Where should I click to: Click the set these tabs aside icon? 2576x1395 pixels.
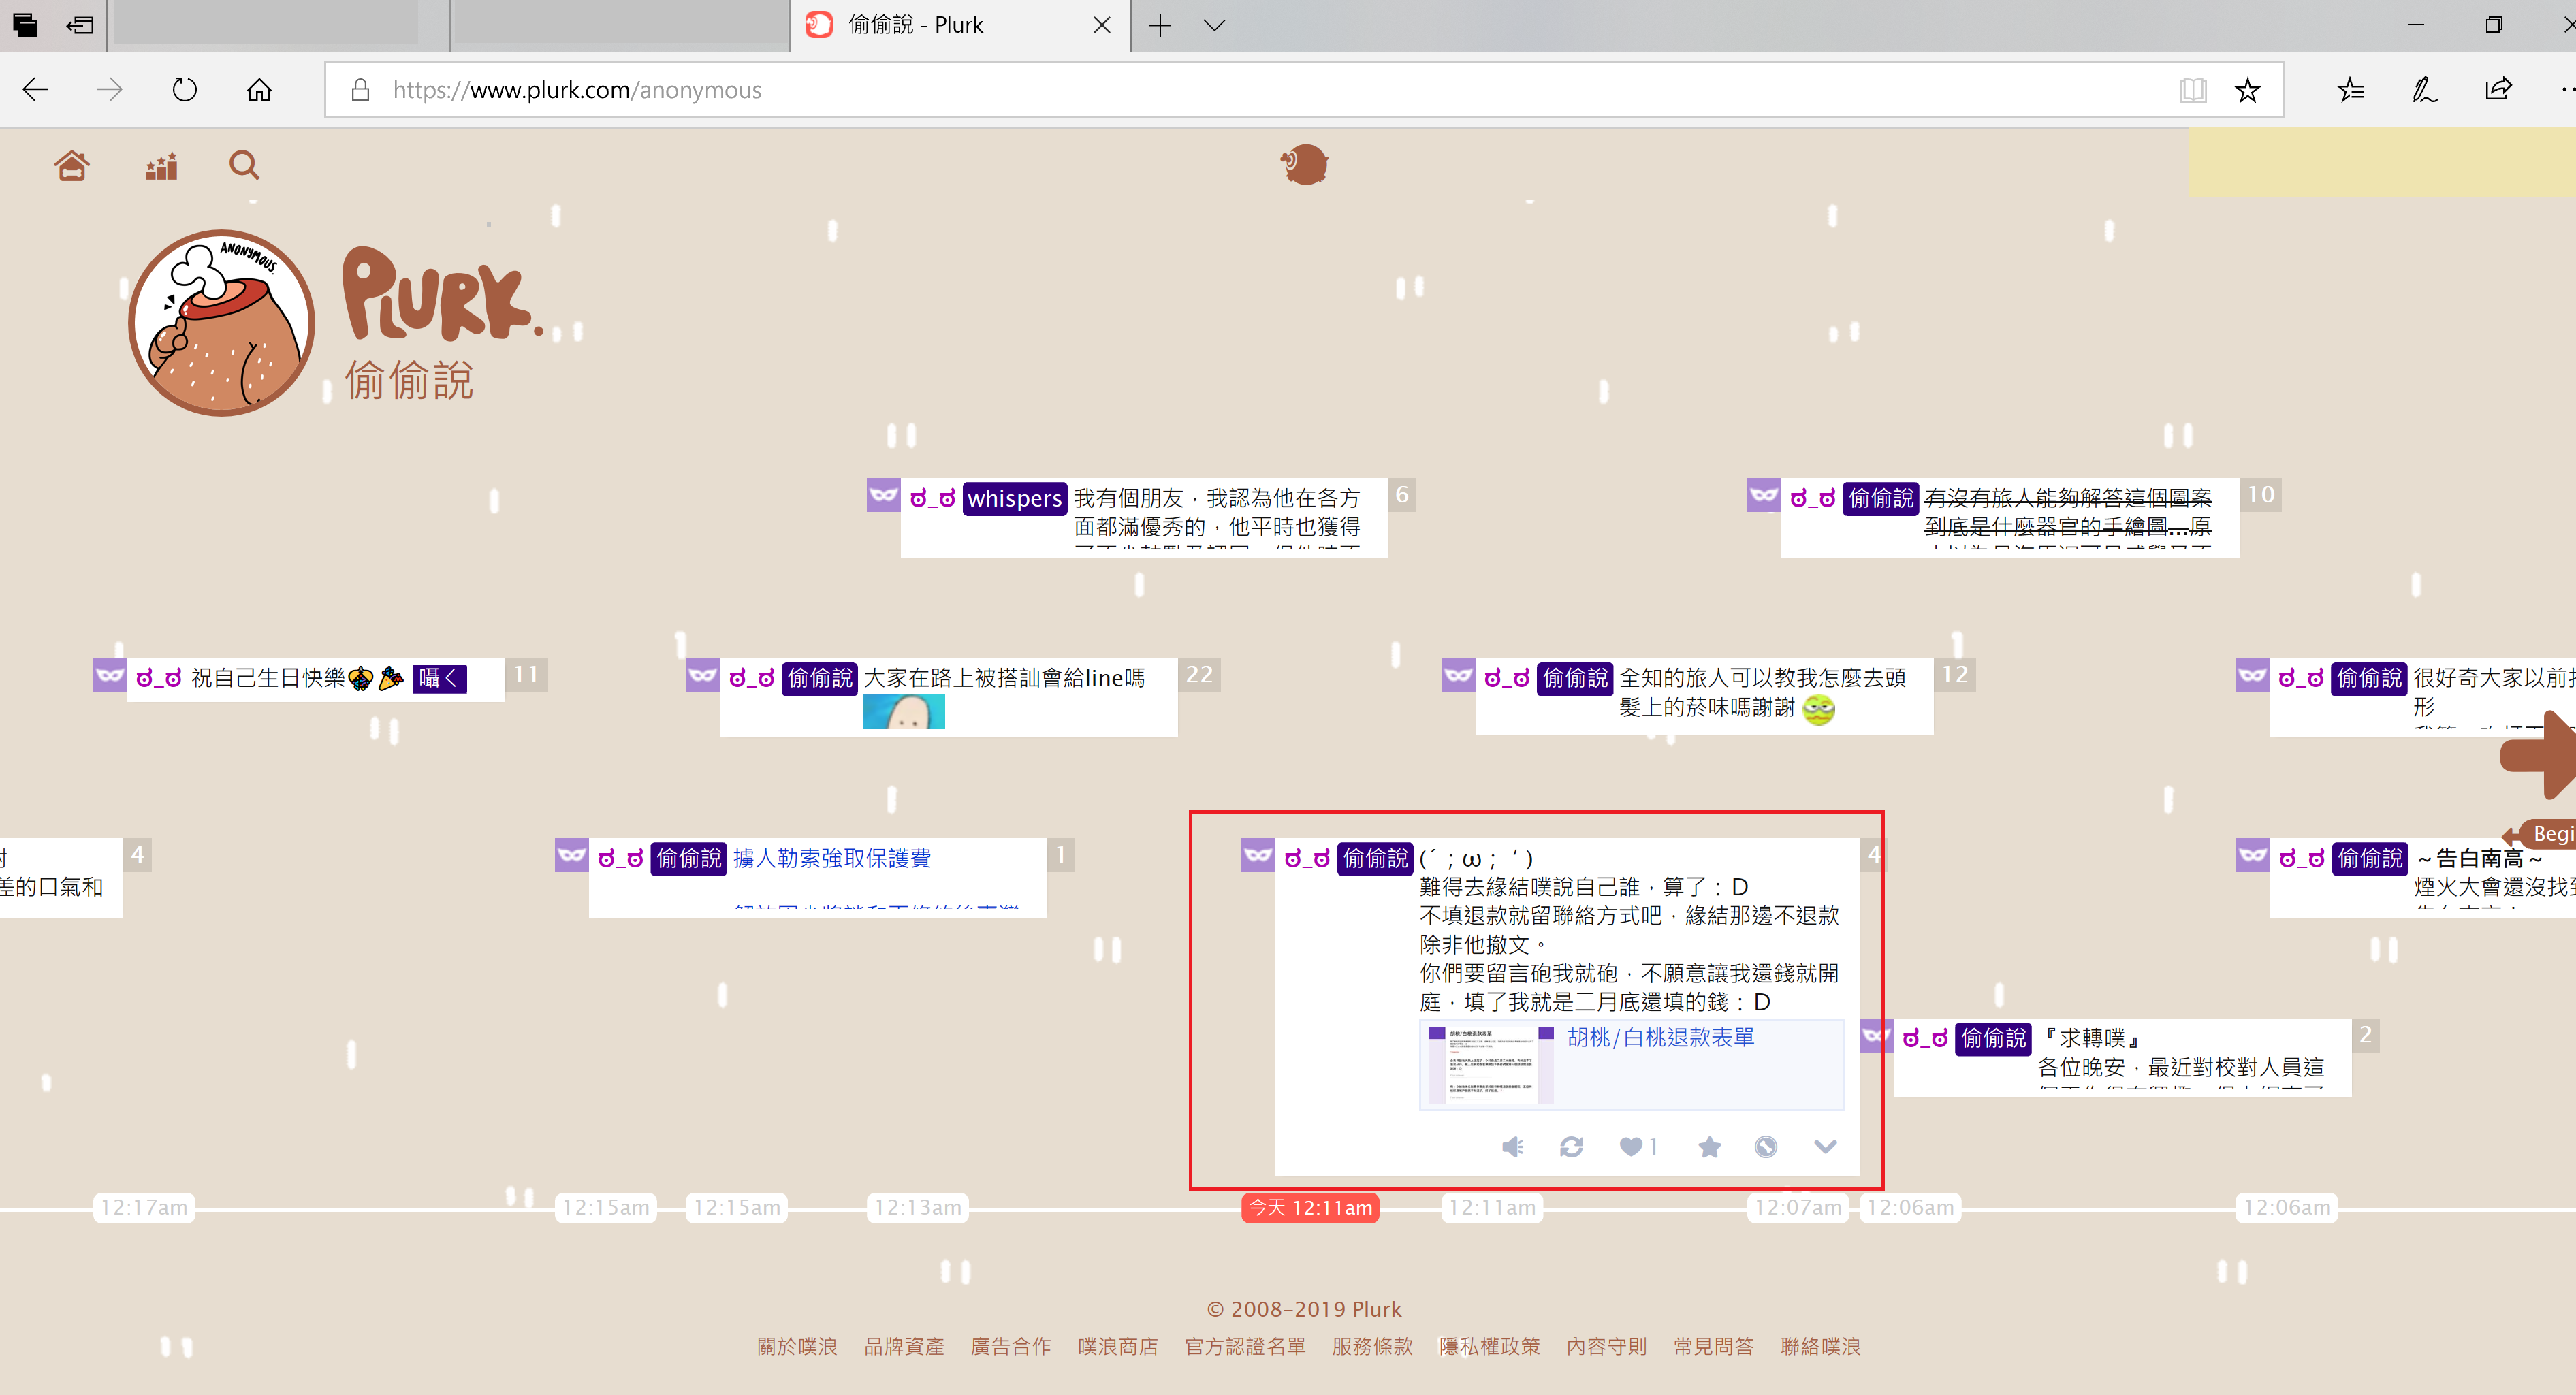[80, 25]
